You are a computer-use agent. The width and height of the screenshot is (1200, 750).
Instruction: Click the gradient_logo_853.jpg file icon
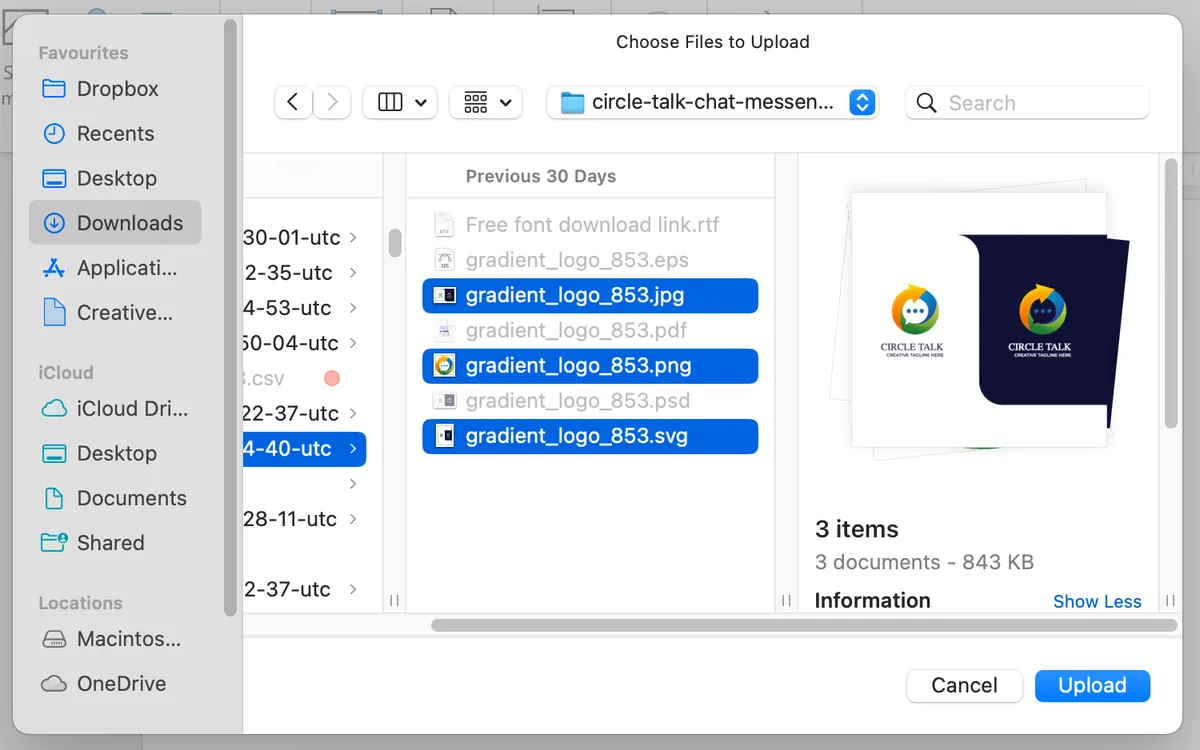coord(445,295)
